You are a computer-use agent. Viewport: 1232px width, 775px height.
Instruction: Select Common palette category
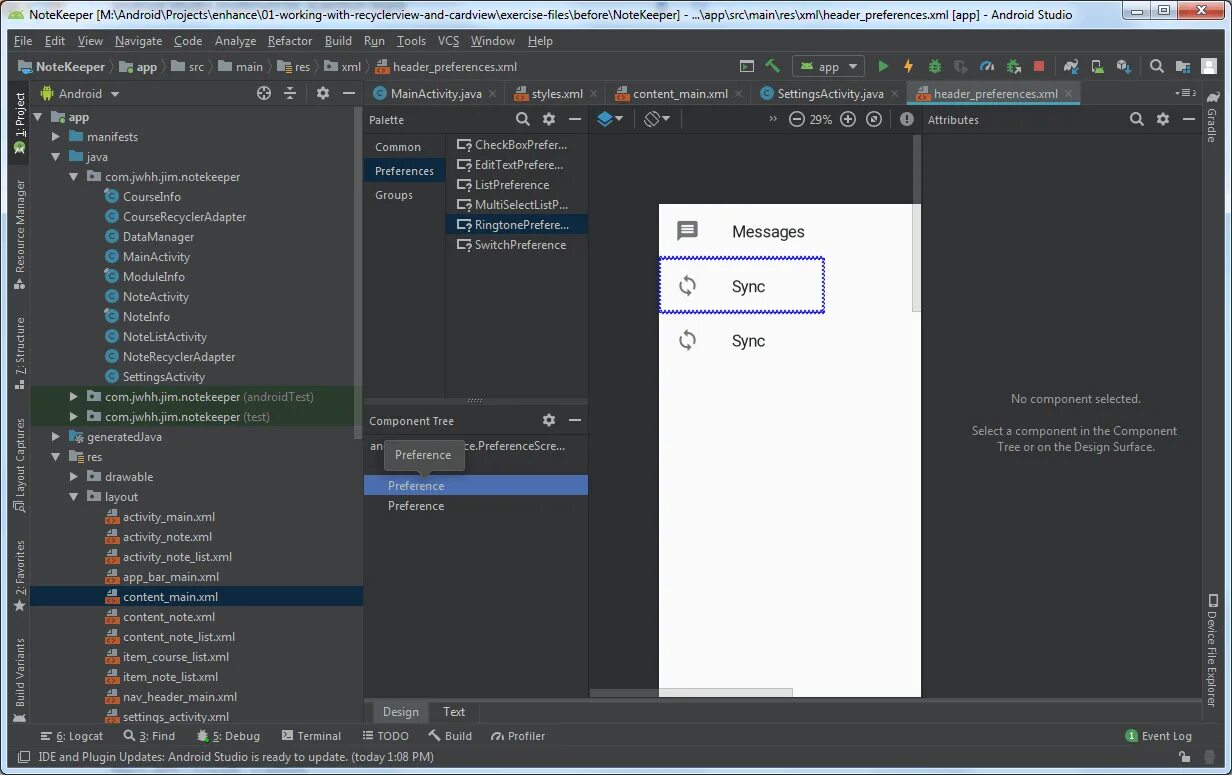point(398,147)
